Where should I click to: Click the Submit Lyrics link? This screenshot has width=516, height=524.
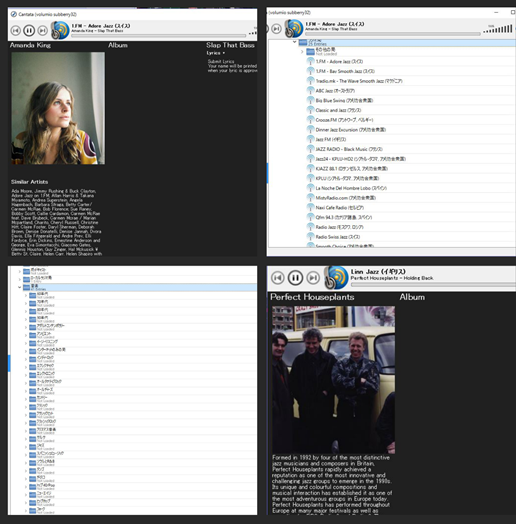click(x=221, y=61)
